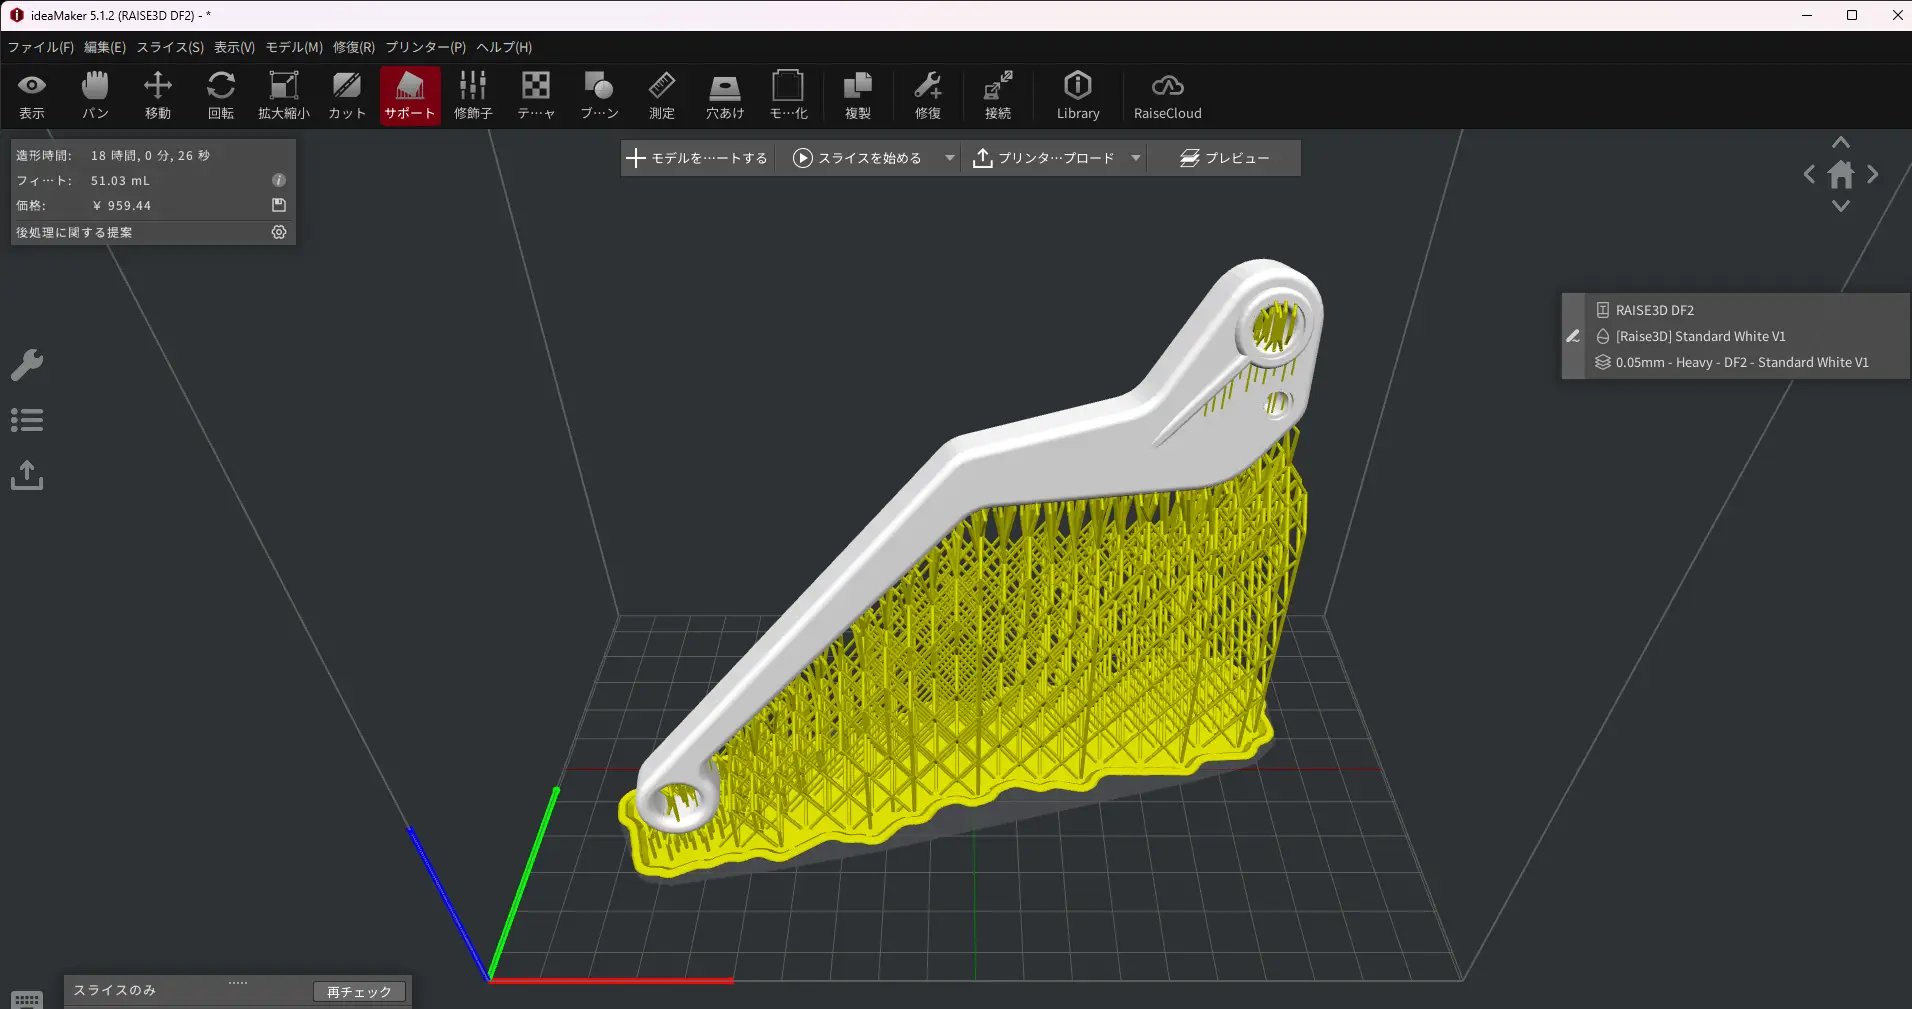Open the 測定 measure tool

pos(661,96)
